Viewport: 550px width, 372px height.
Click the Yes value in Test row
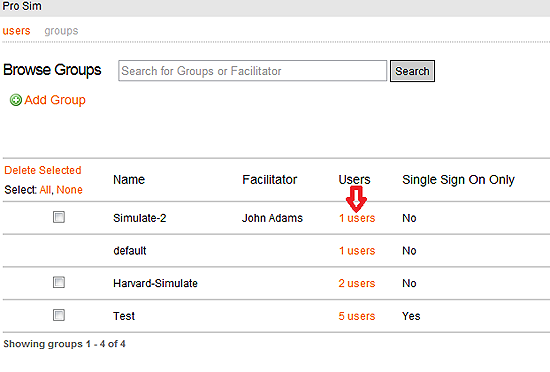(x=411, y=316)
